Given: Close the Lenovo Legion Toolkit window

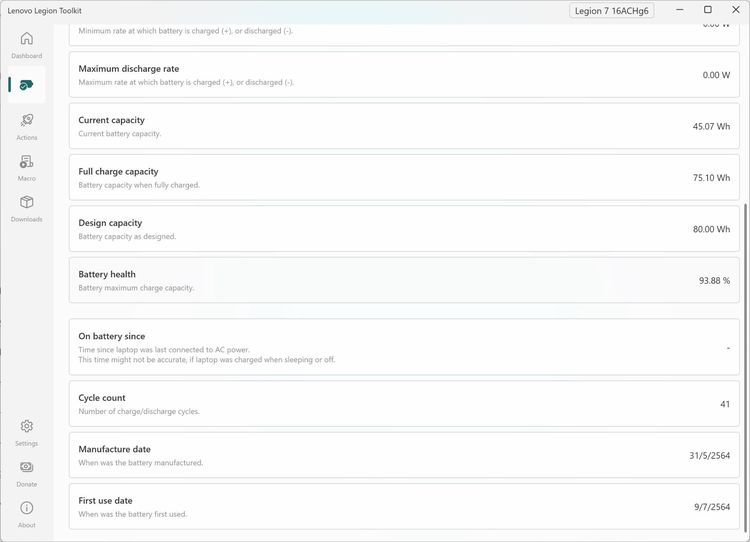Looking at the screenshot, I should pos(736,10).
